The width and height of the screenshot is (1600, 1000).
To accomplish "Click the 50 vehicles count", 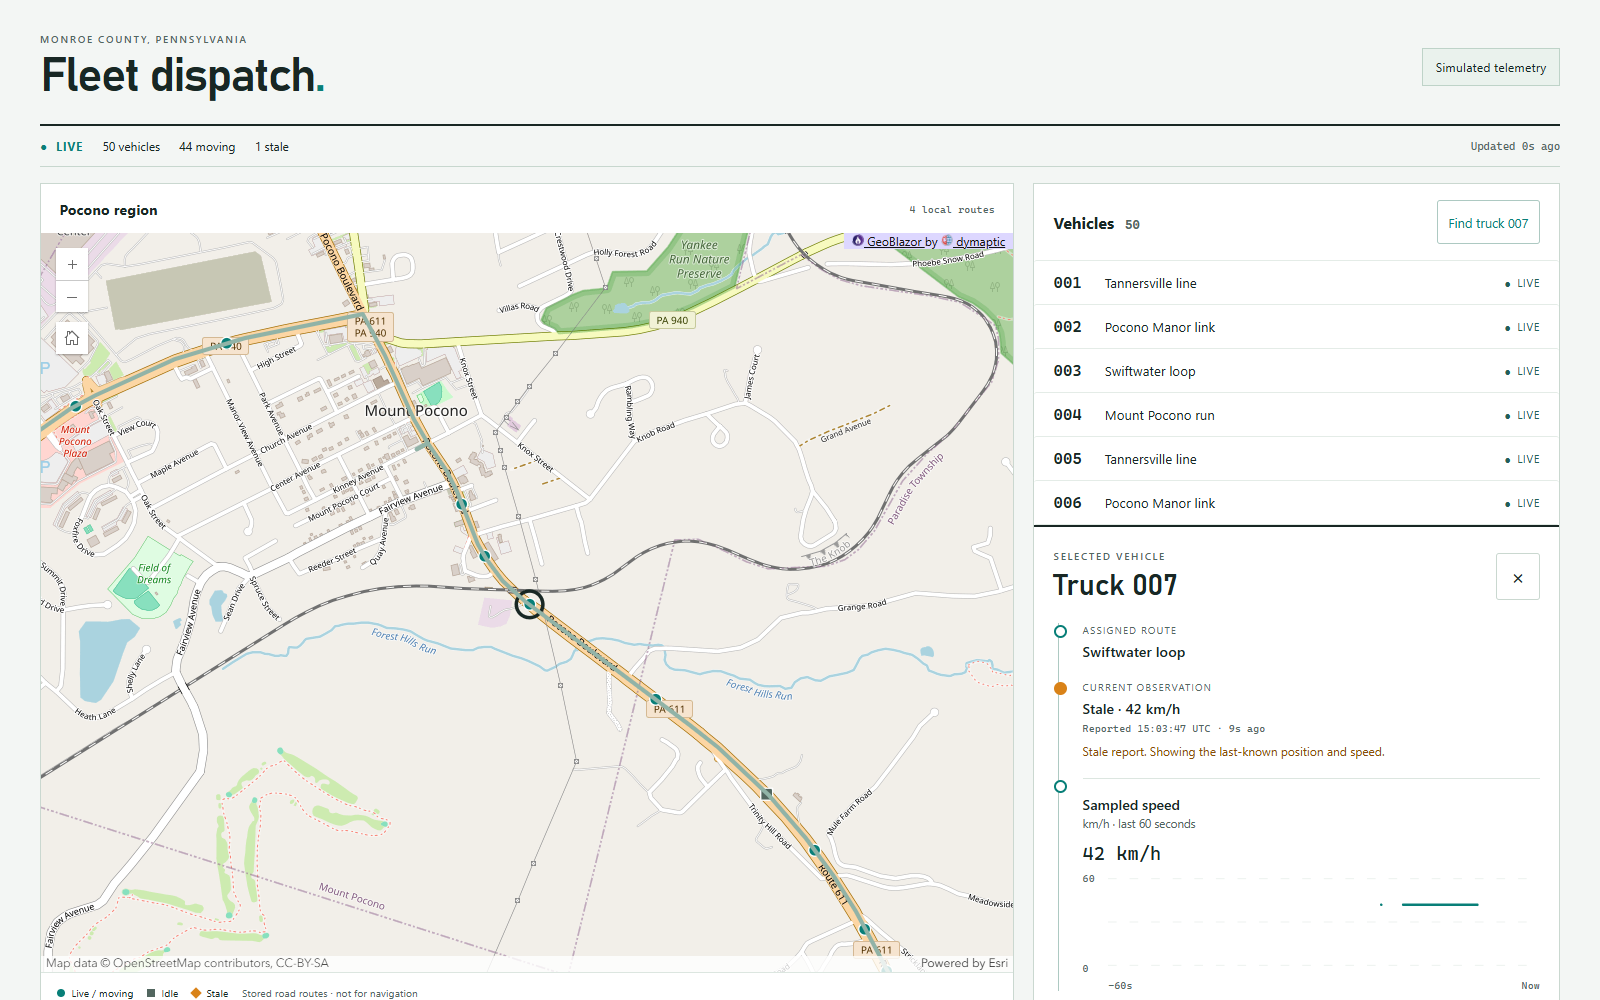I will coord(131,147).
